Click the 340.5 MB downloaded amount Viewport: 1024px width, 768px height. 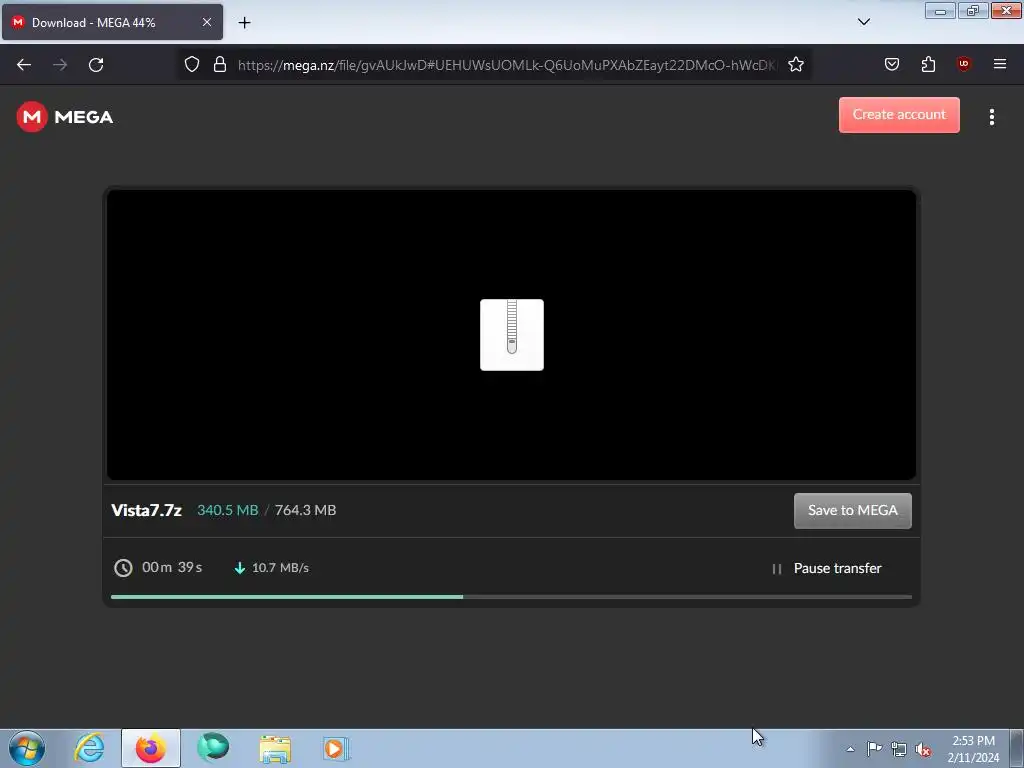click(x=228, y=510)
